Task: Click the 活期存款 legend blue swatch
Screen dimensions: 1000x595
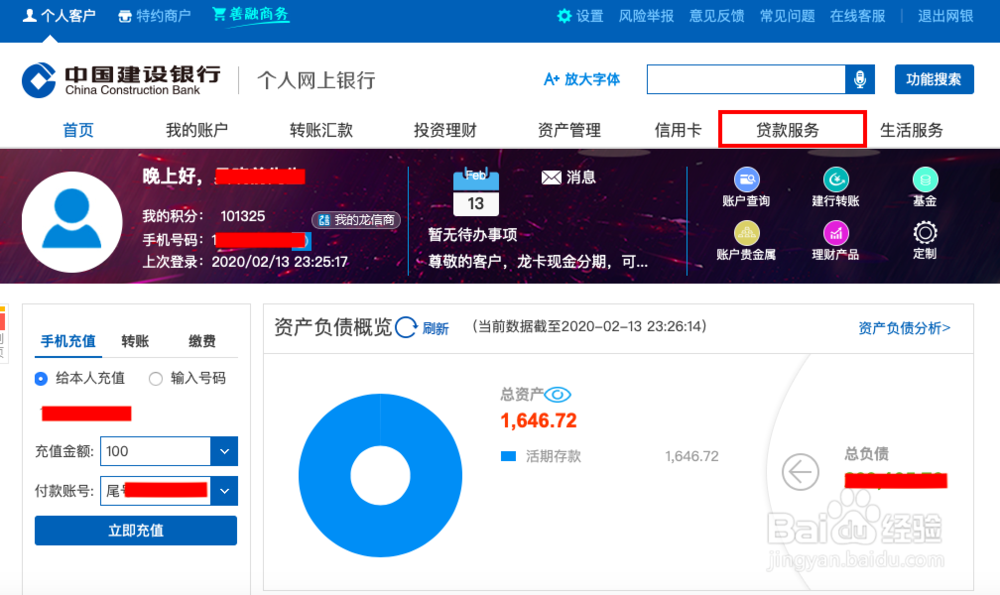Action: click(x=508, y=456)
